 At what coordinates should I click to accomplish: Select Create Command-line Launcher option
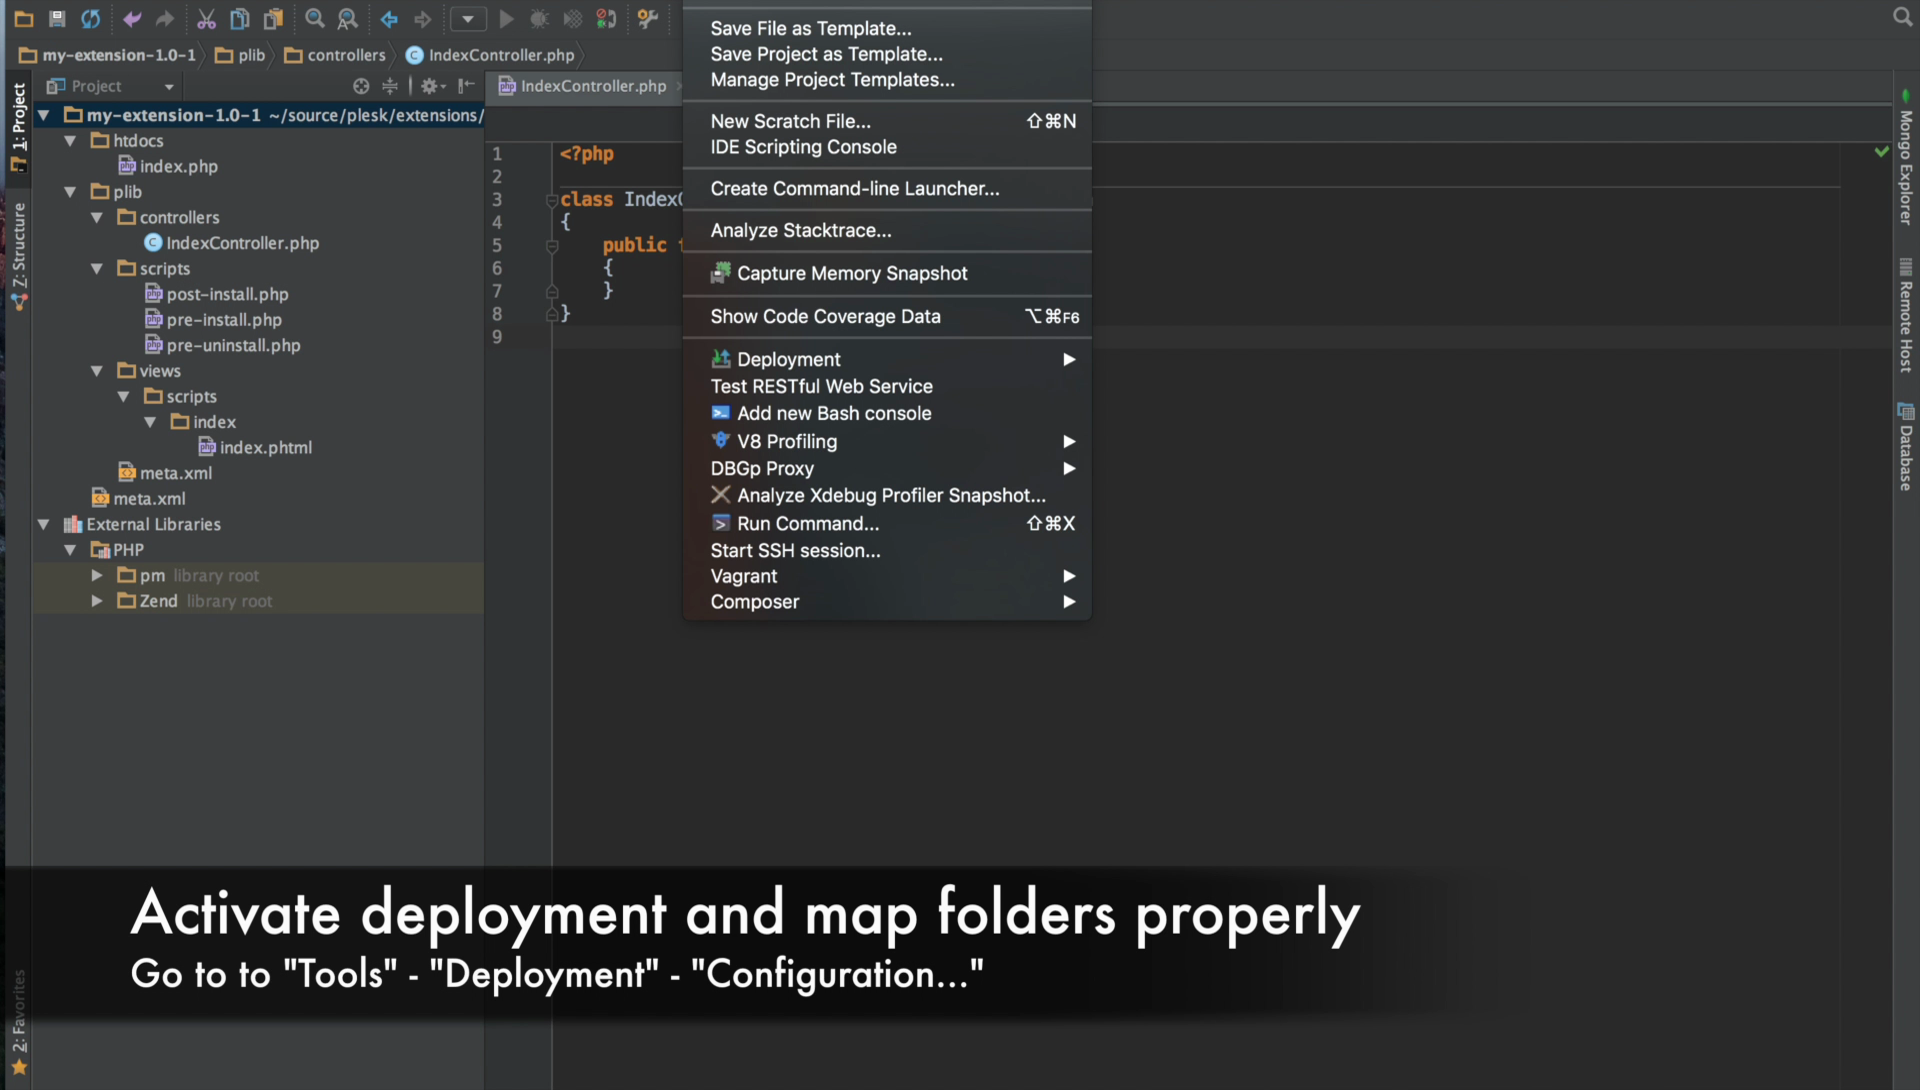[854, 189]
